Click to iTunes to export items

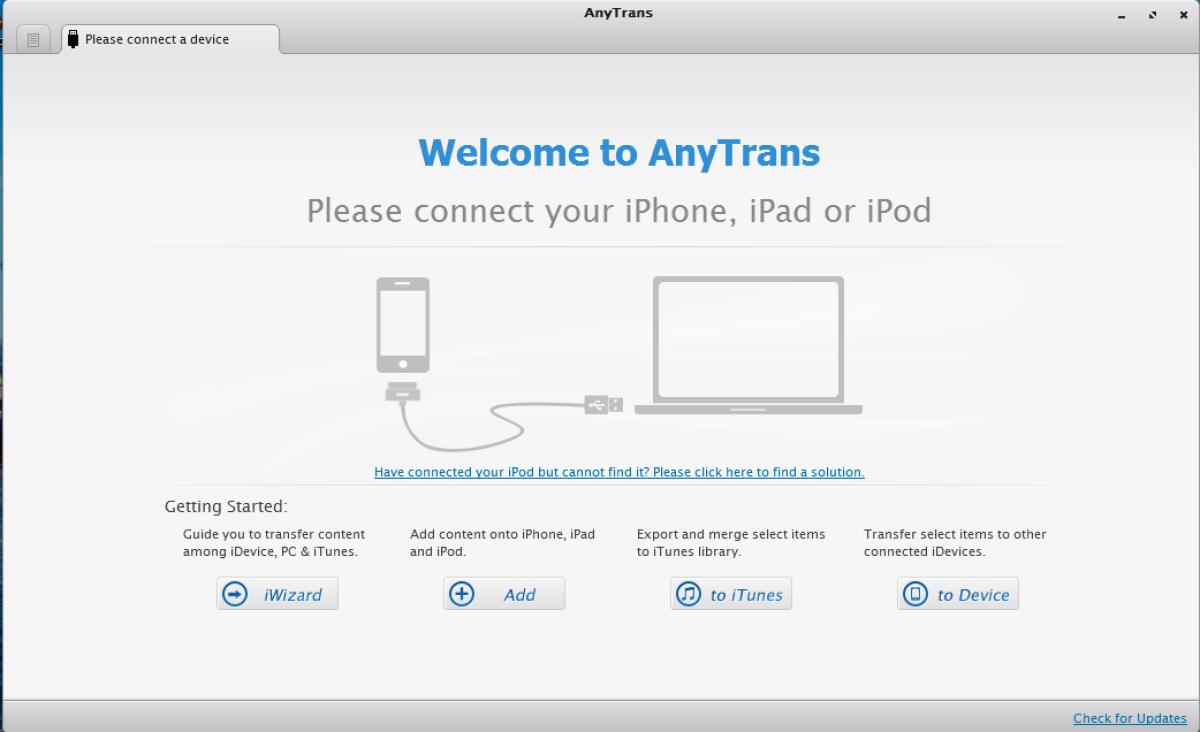[x=730, y=593]
